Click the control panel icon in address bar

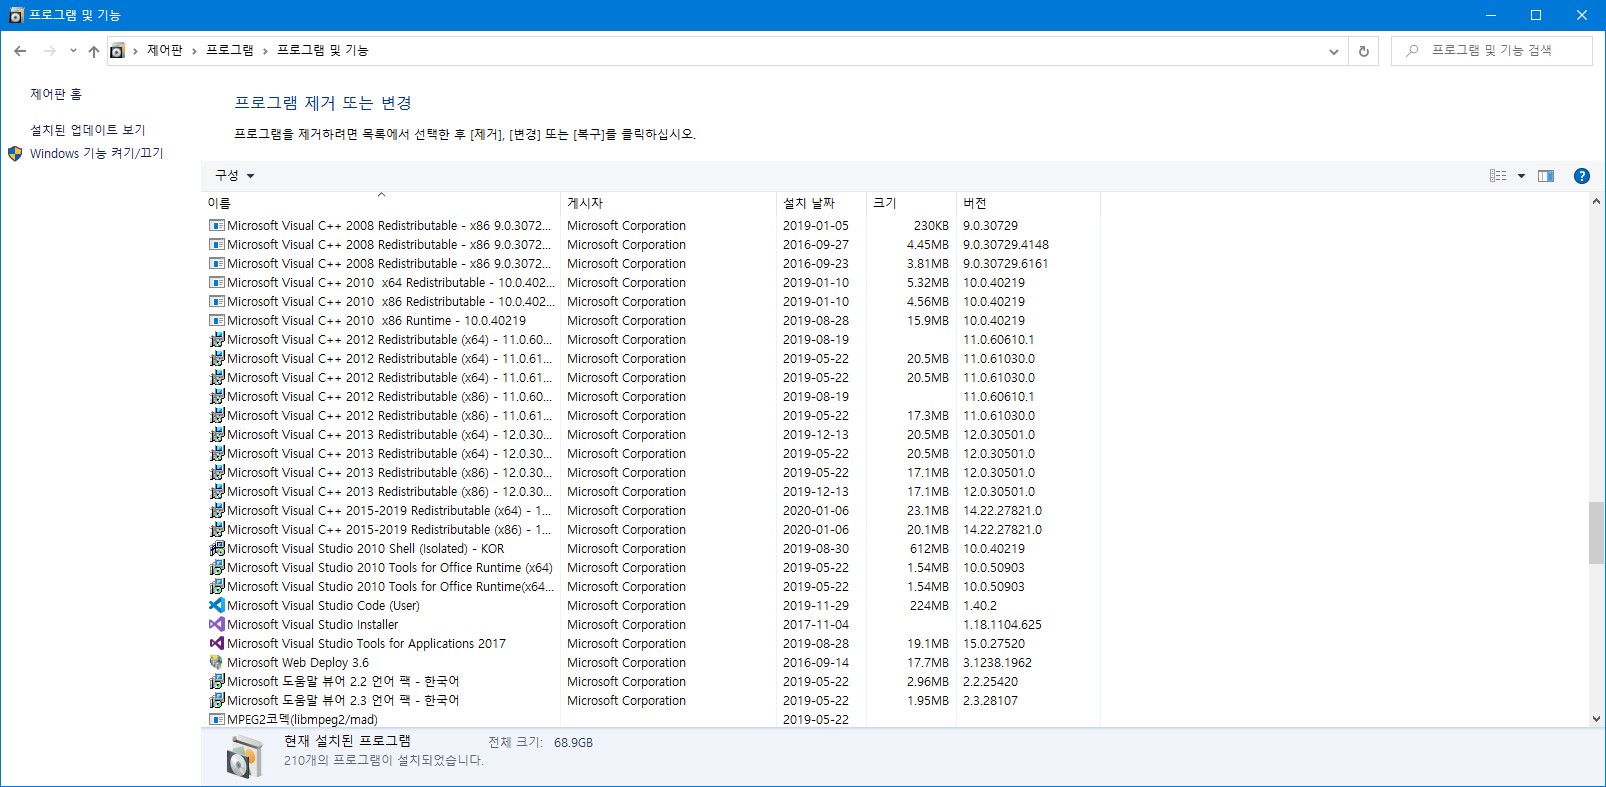(117, 51)
